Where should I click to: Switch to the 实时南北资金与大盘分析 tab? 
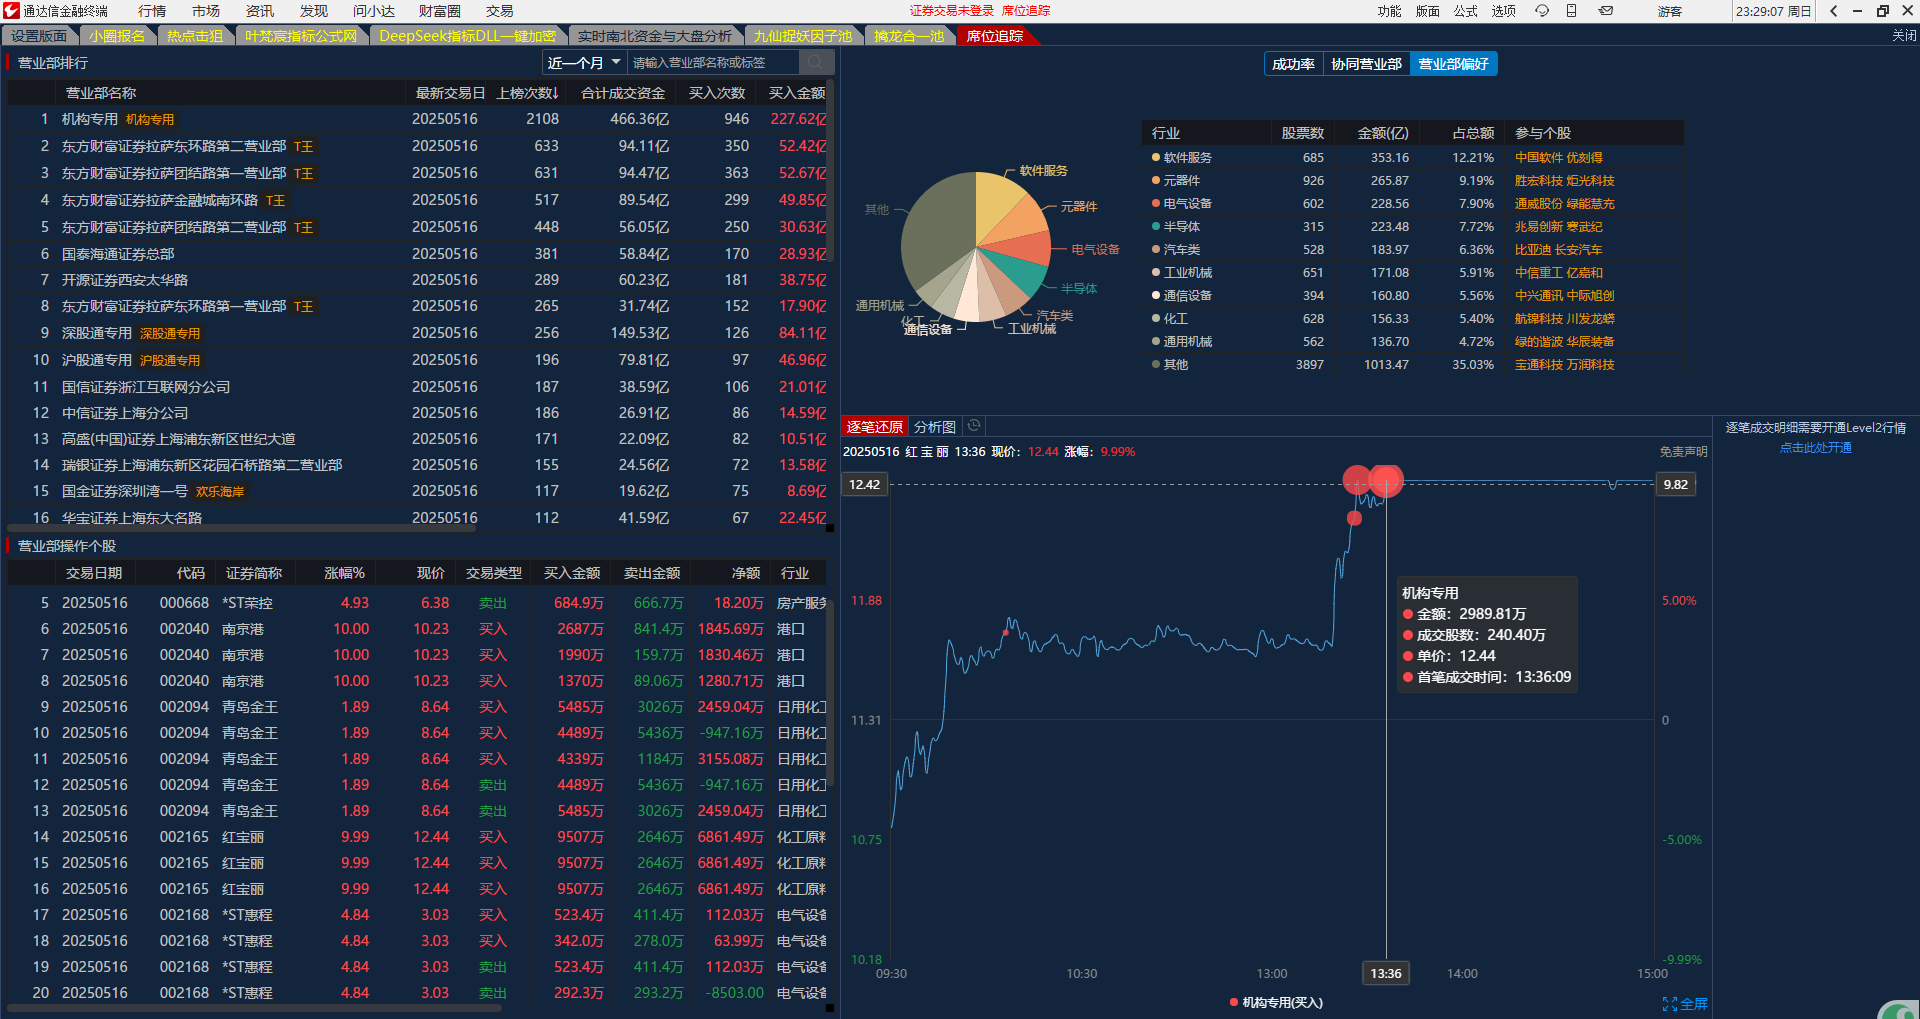(x=655, y=36)
